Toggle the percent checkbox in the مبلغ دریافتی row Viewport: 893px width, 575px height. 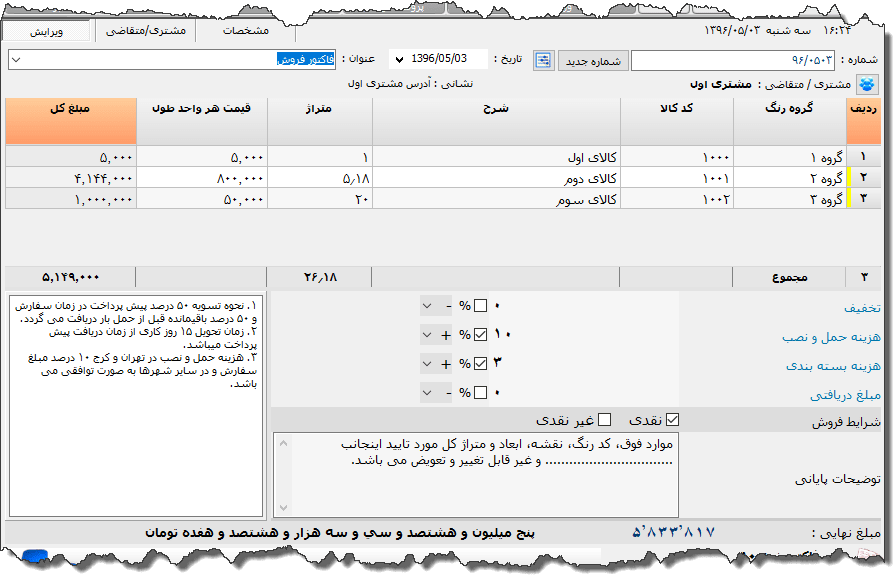click(481, 392)
